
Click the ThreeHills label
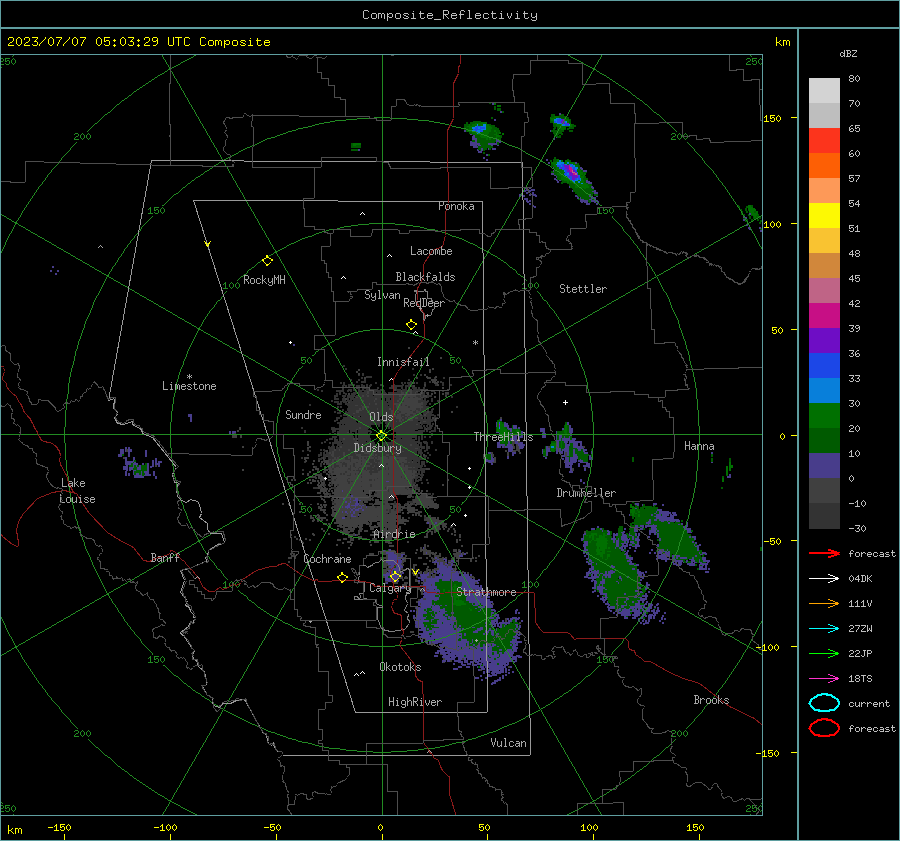pos(503,437)
